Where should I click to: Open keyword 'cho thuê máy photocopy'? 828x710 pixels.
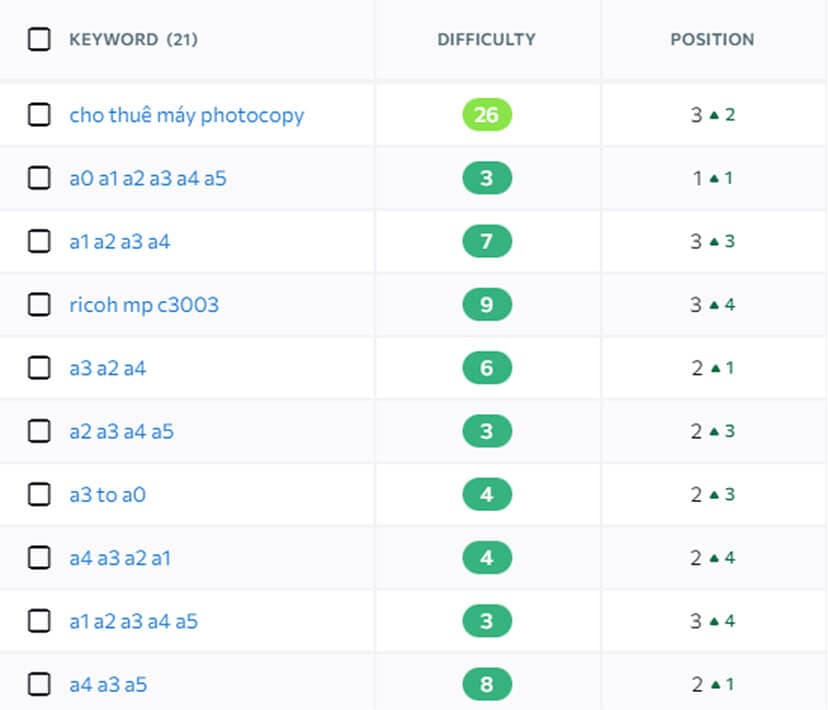tap(186, 115)
